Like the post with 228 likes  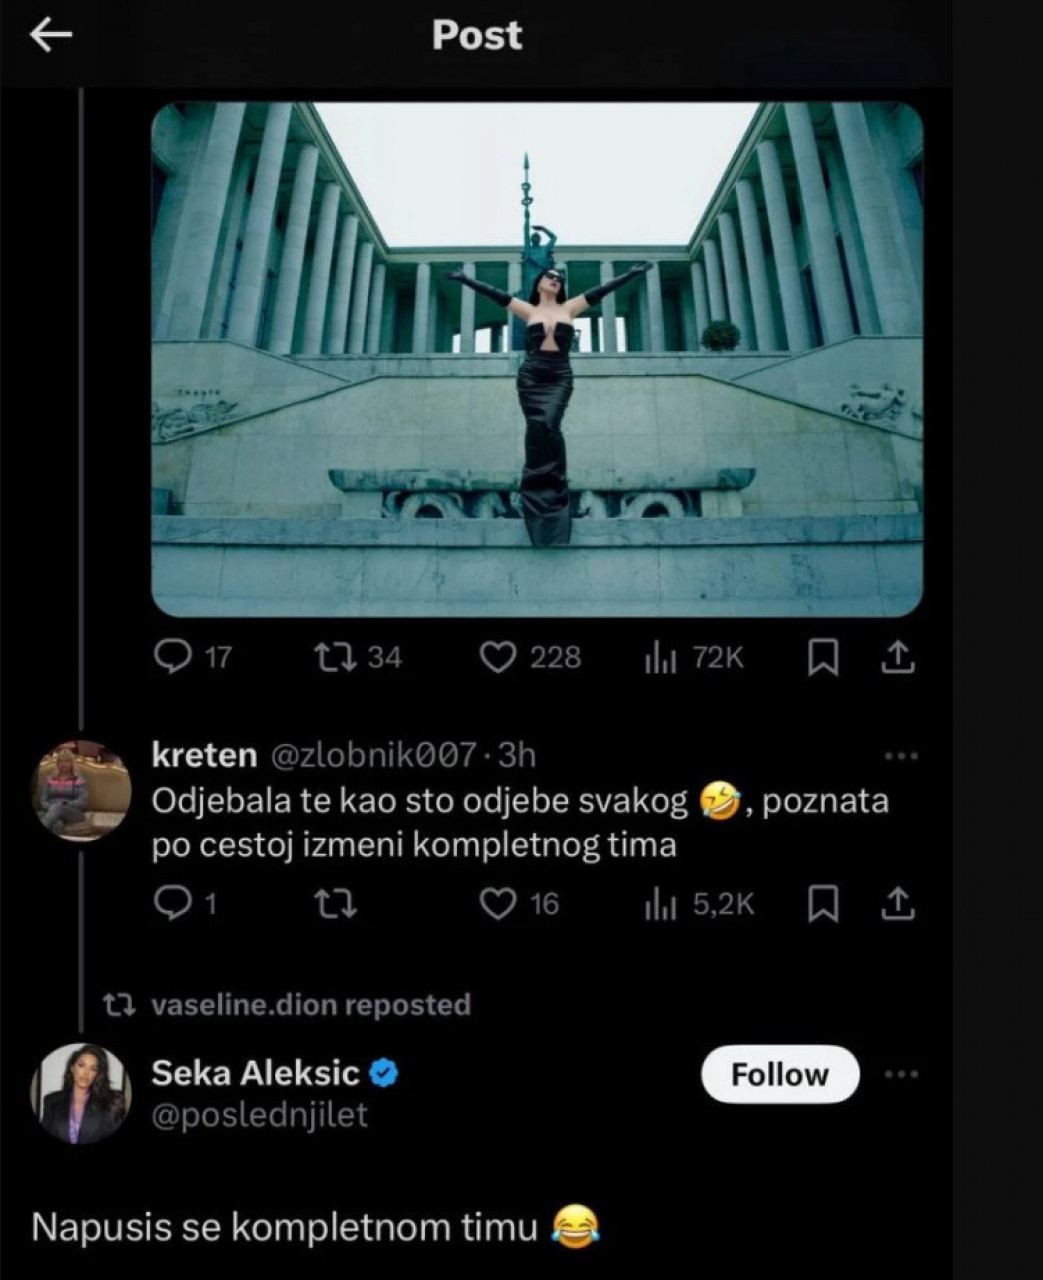498,657
